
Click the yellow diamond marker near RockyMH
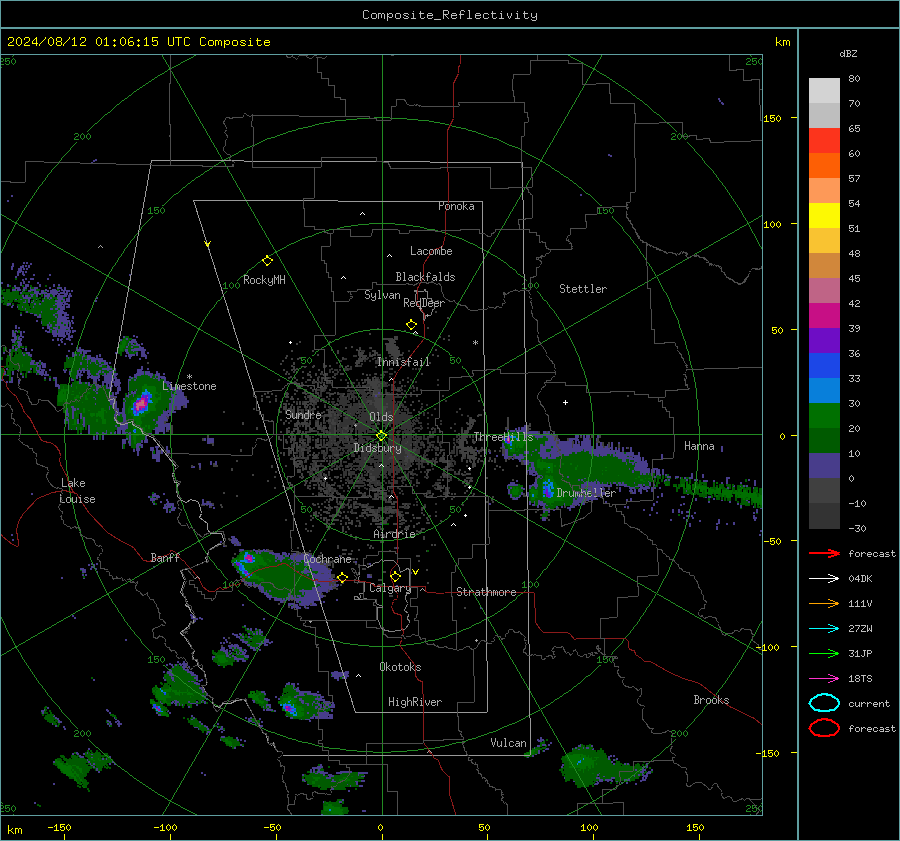tap(267, 261)
